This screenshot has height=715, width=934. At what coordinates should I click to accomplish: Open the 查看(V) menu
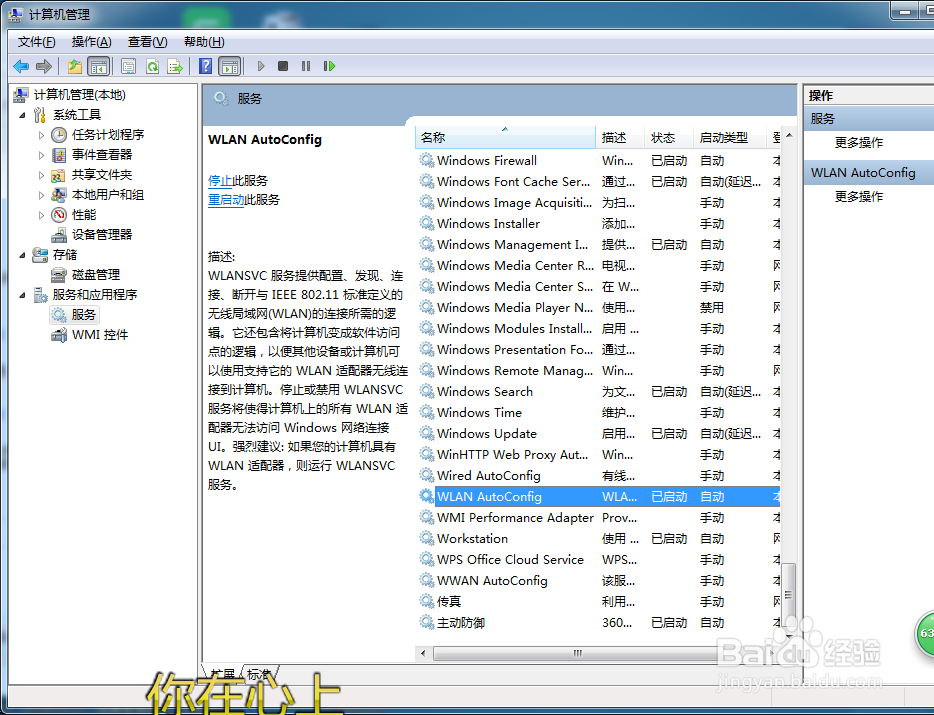pyautogui.click(x=147, y=42)
